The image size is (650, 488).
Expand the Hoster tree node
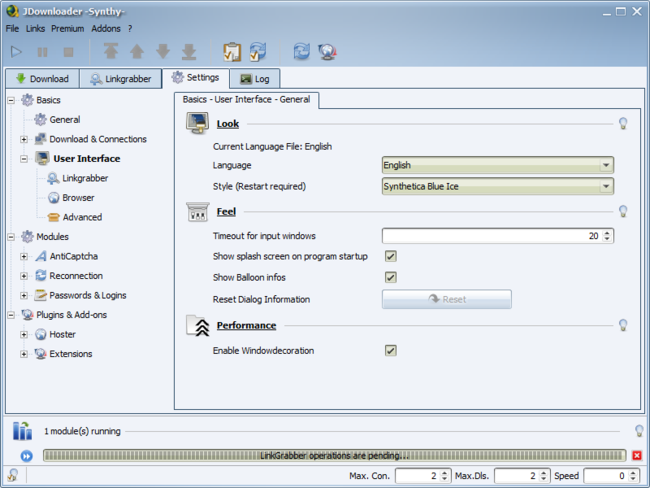[x=24, y=335]
